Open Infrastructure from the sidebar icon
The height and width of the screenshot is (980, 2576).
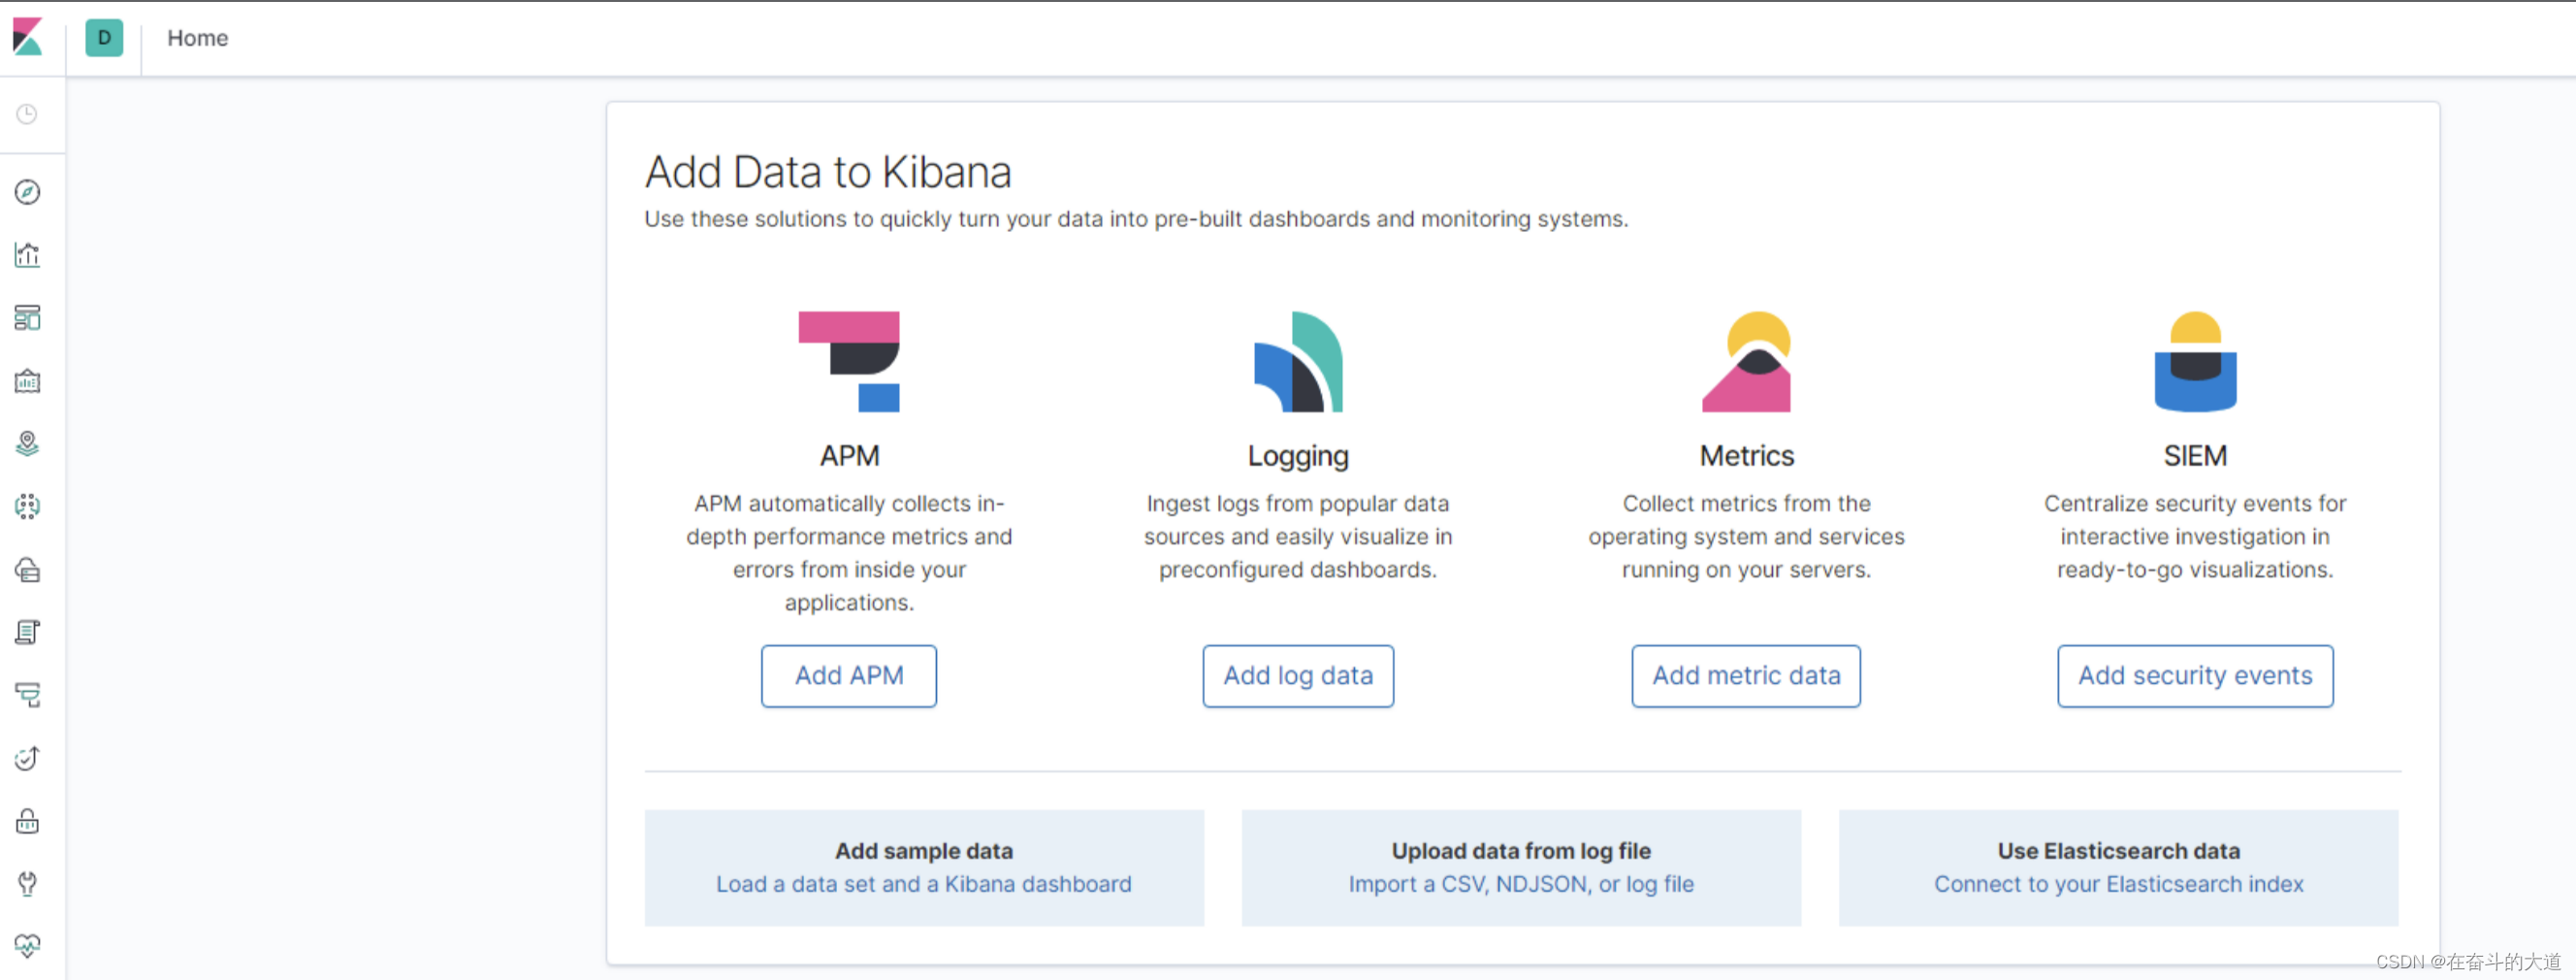(x=27, y=570)
